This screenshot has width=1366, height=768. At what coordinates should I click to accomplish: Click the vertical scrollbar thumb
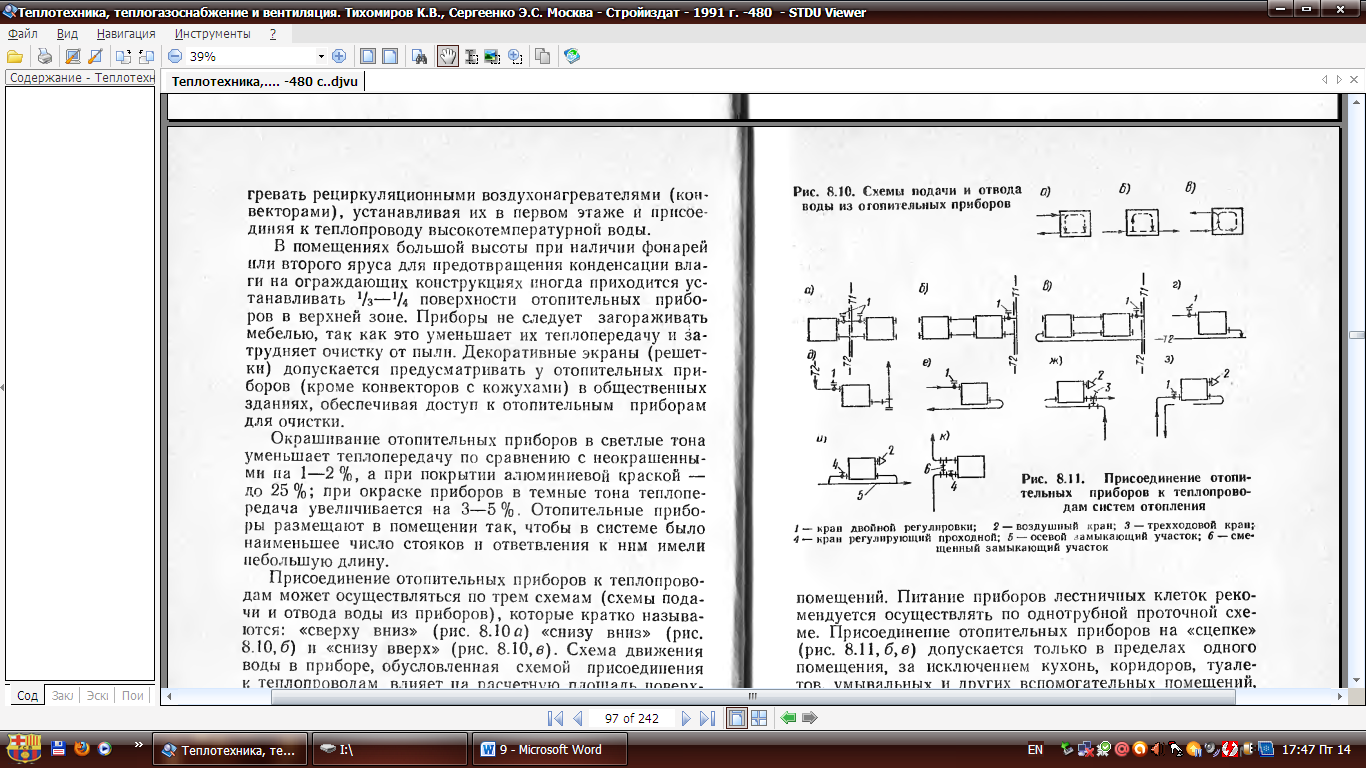click(x=1356, y=336)
